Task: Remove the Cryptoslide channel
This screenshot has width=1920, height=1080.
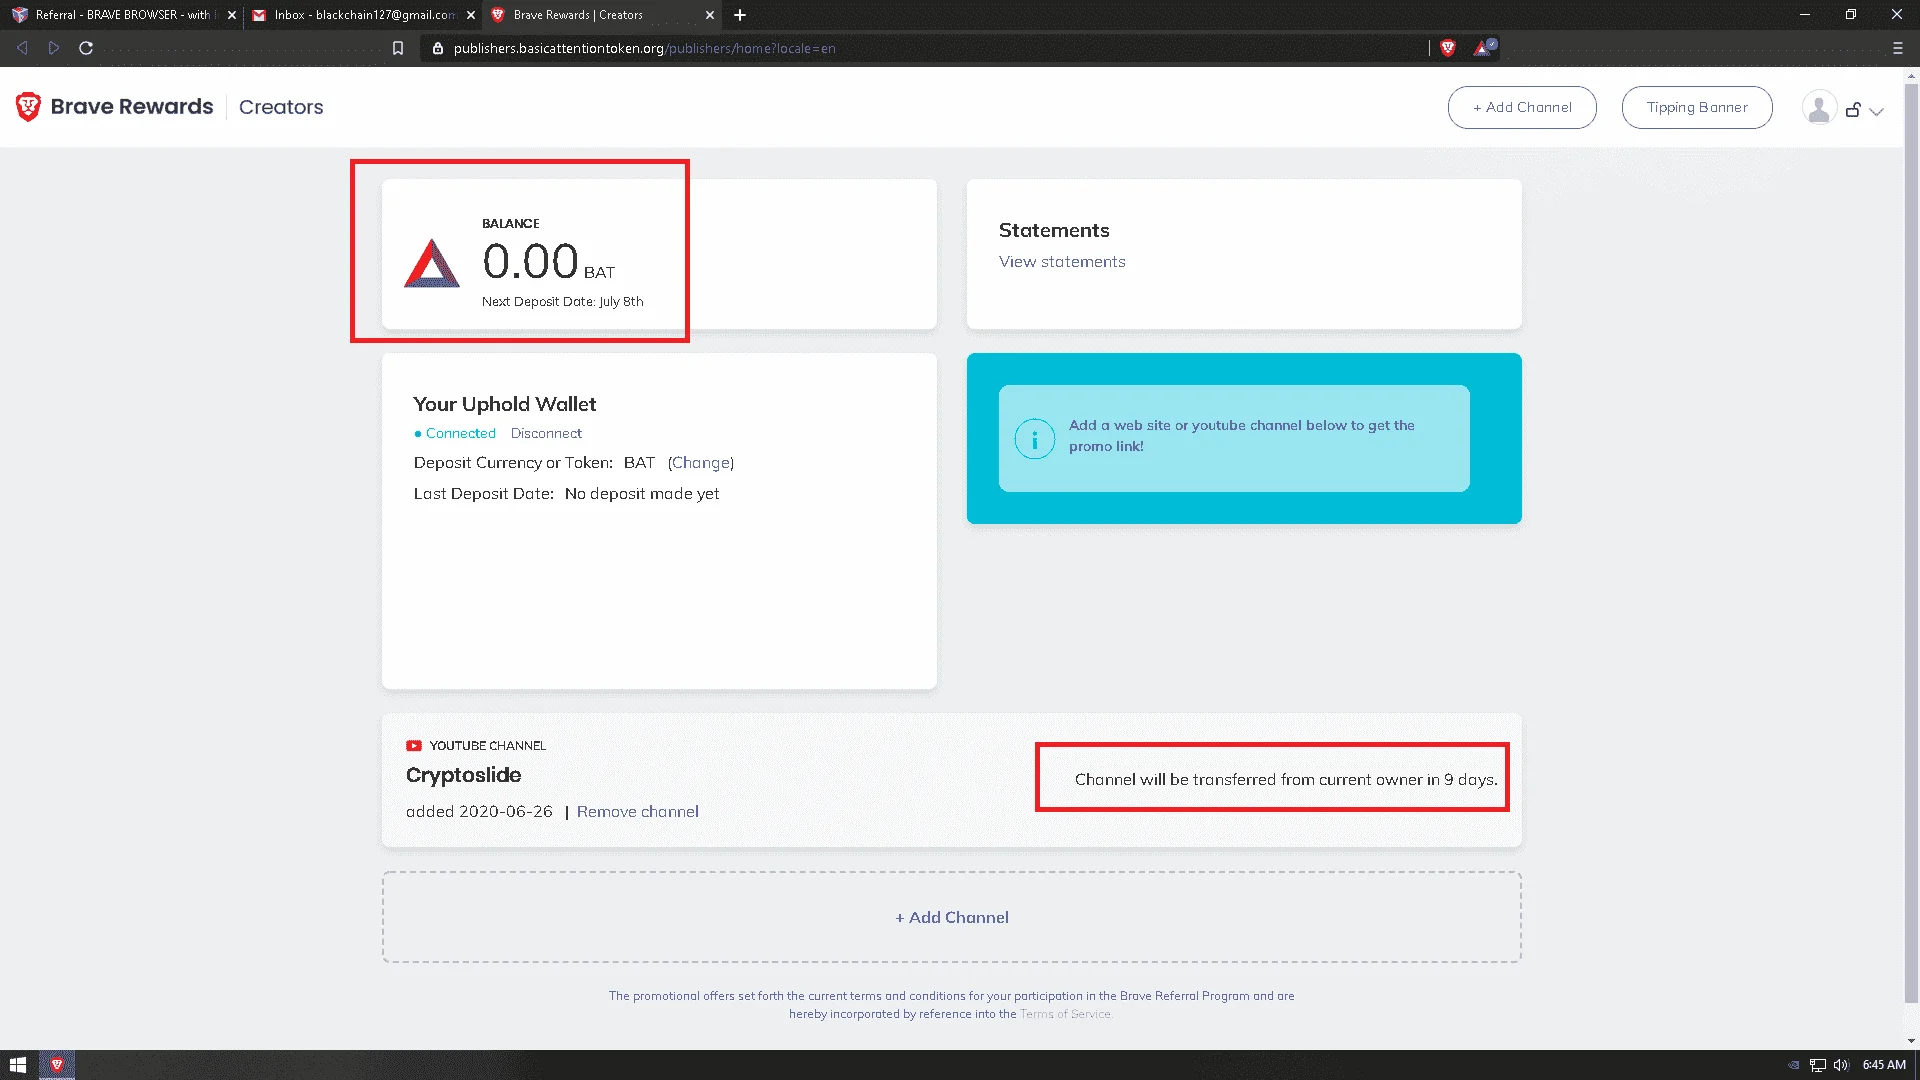Action: (638, 812)
